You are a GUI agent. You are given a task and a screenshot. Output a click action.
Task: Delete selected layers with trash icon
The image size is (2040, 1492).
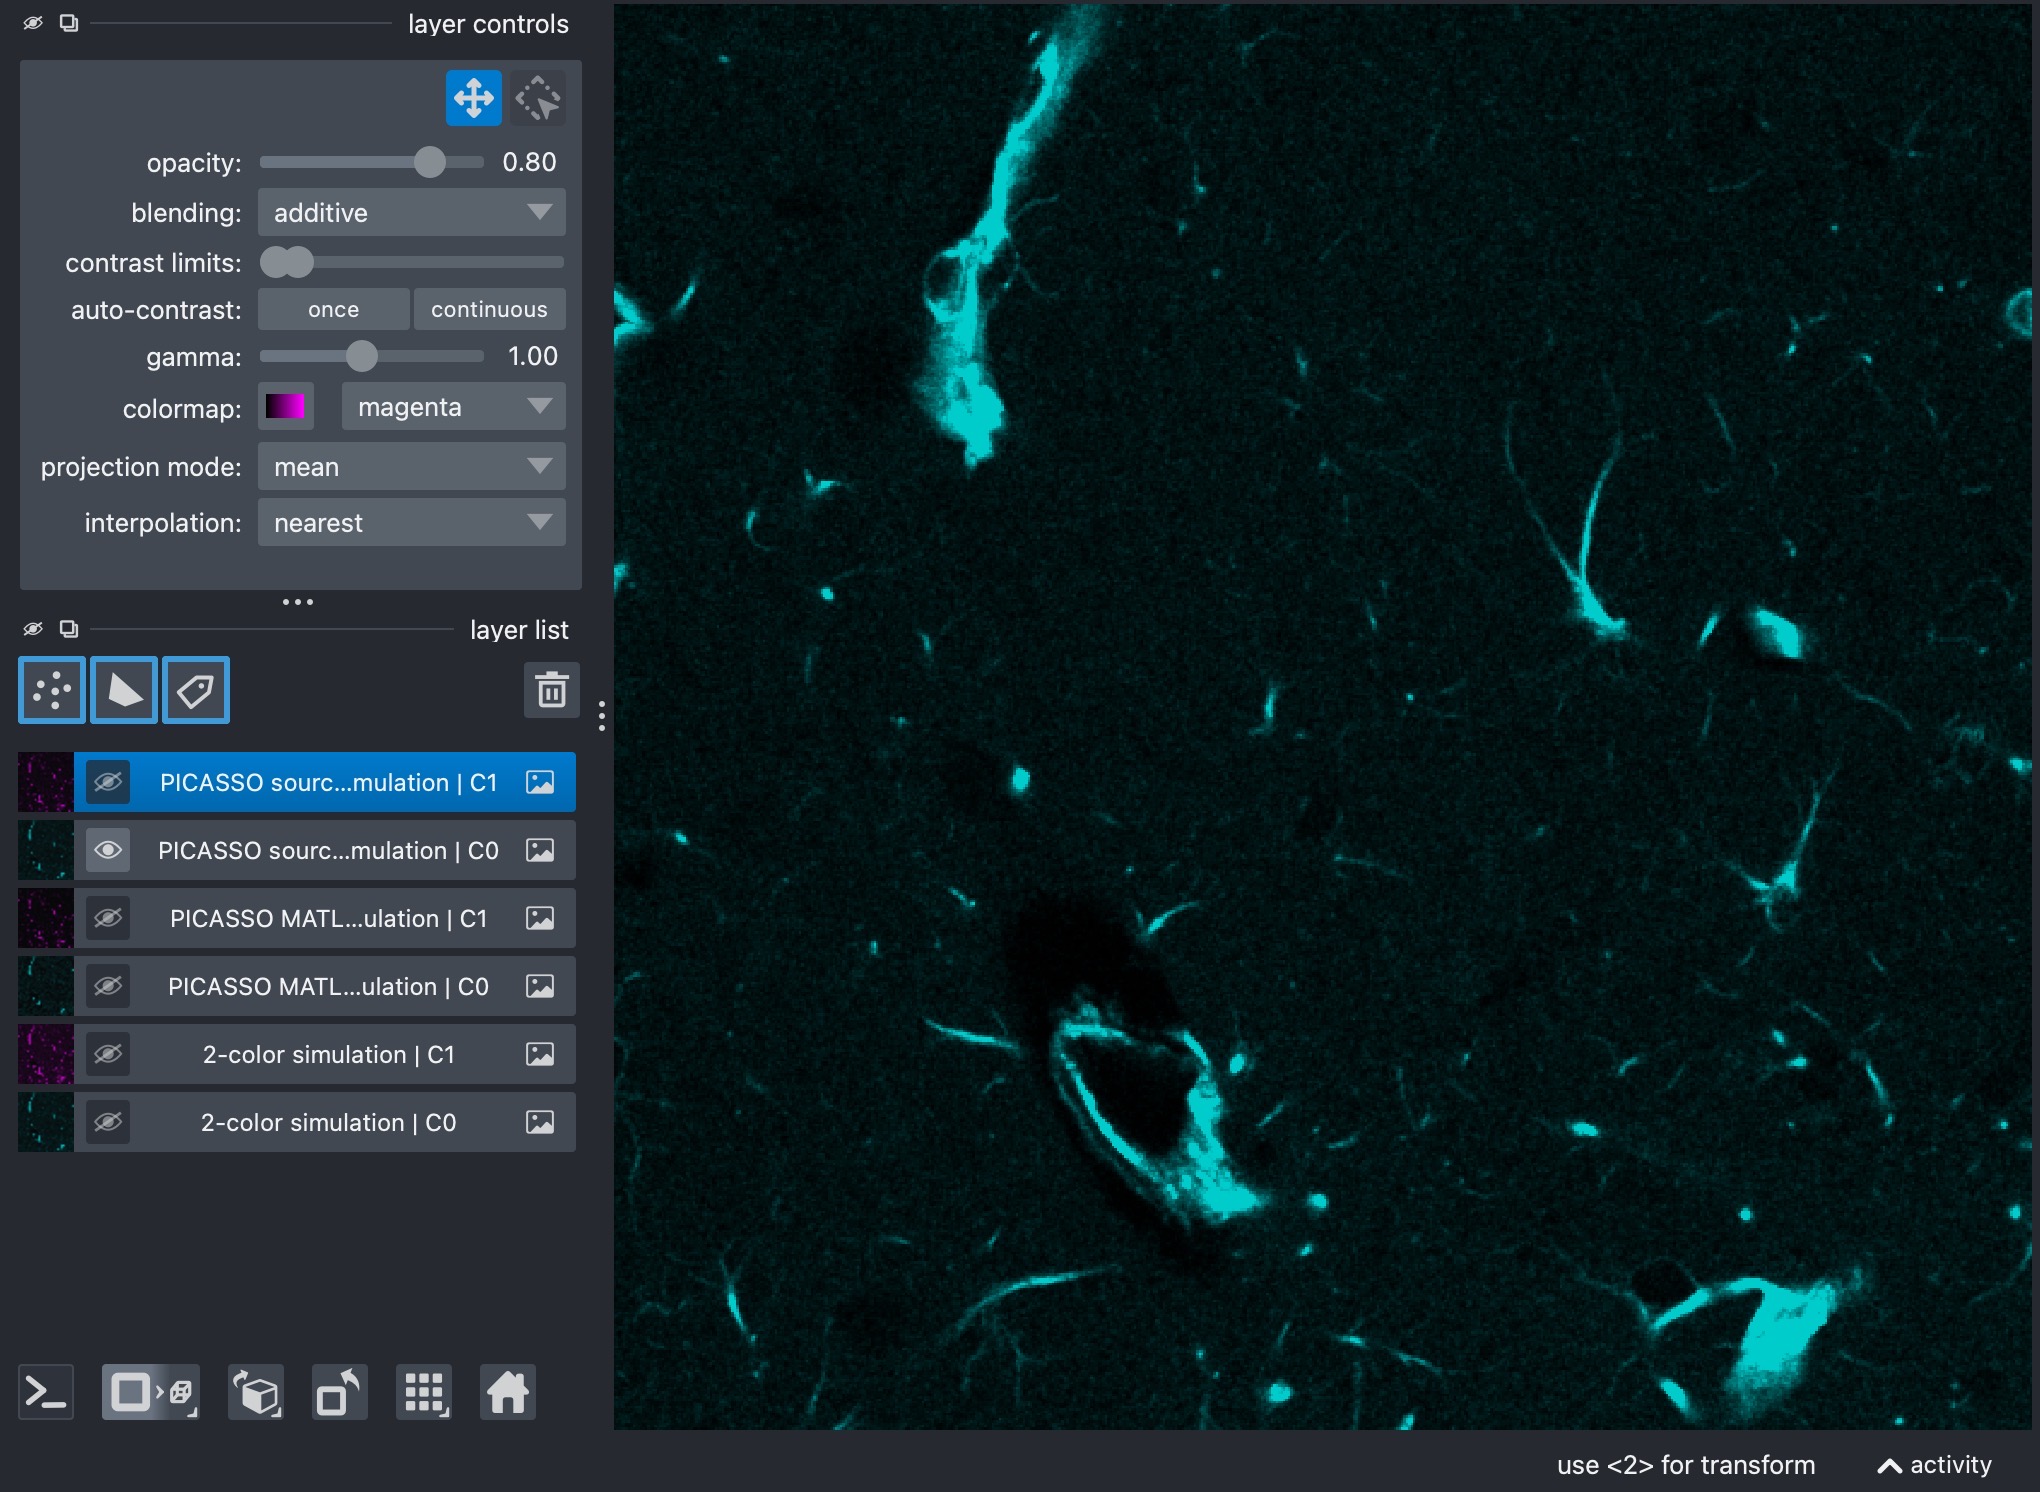coord(552,690)
